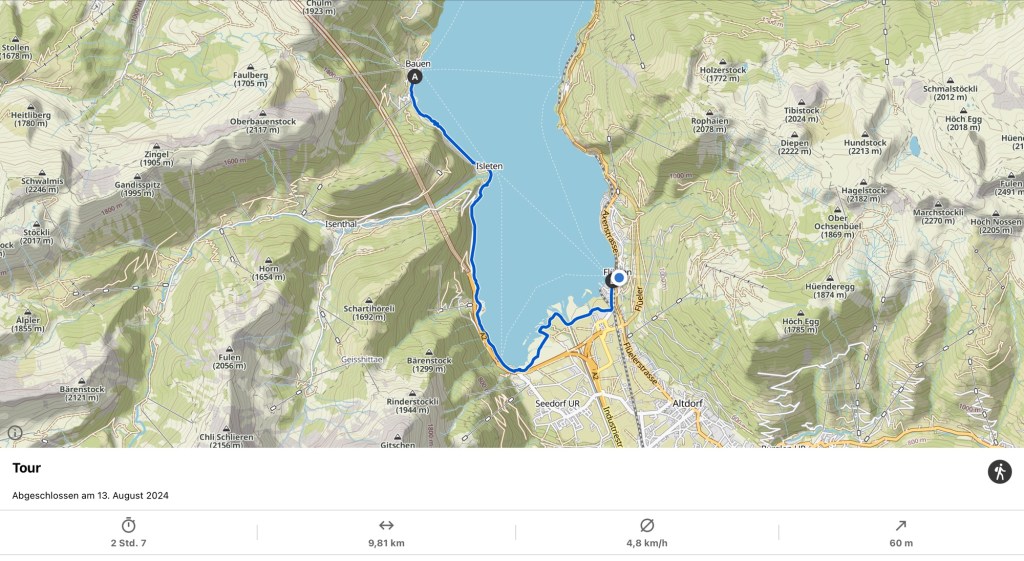This screenshot has height=561, width=1024.
Task: Click the start marker A at Bauen
Action: [415, 77]
